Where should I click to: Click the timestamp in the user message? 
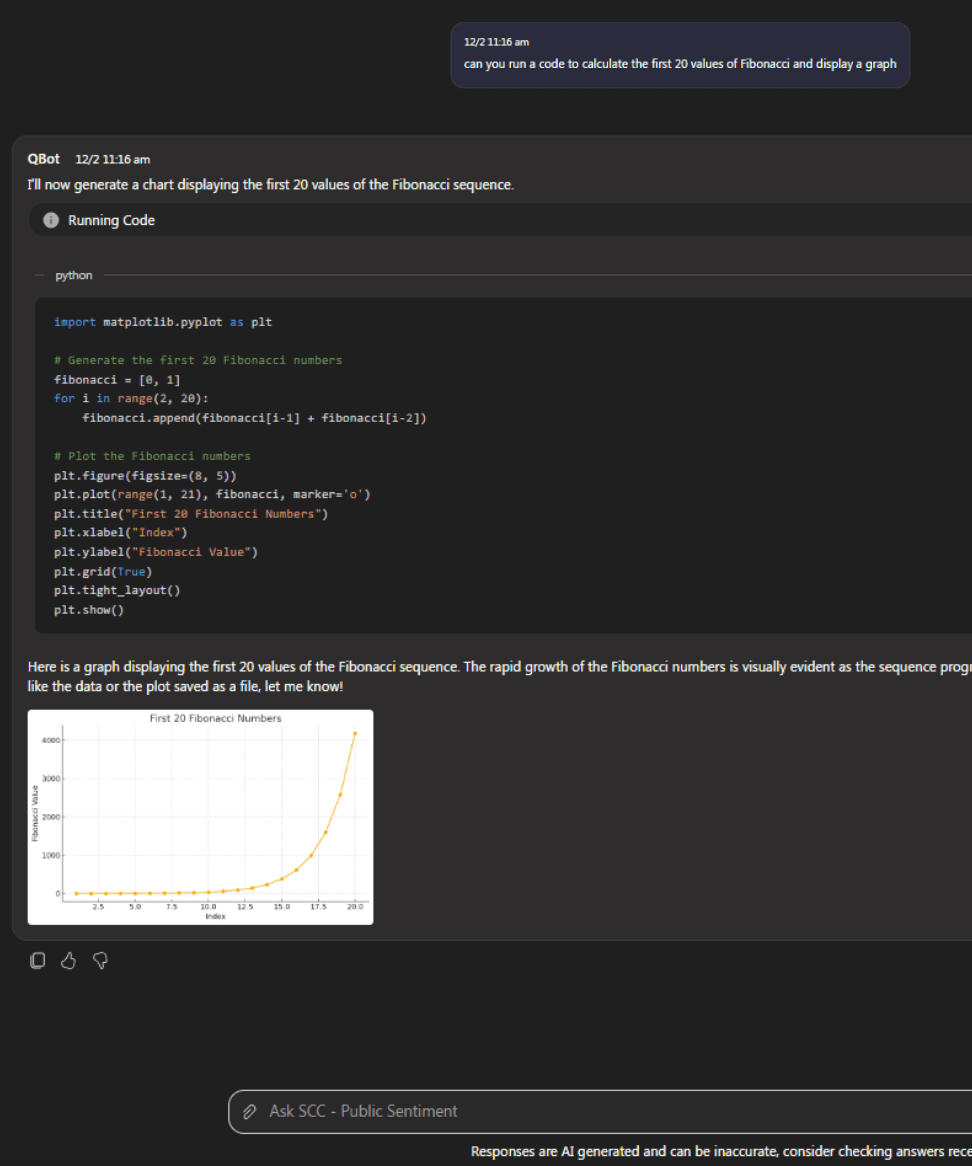point(496,42)
